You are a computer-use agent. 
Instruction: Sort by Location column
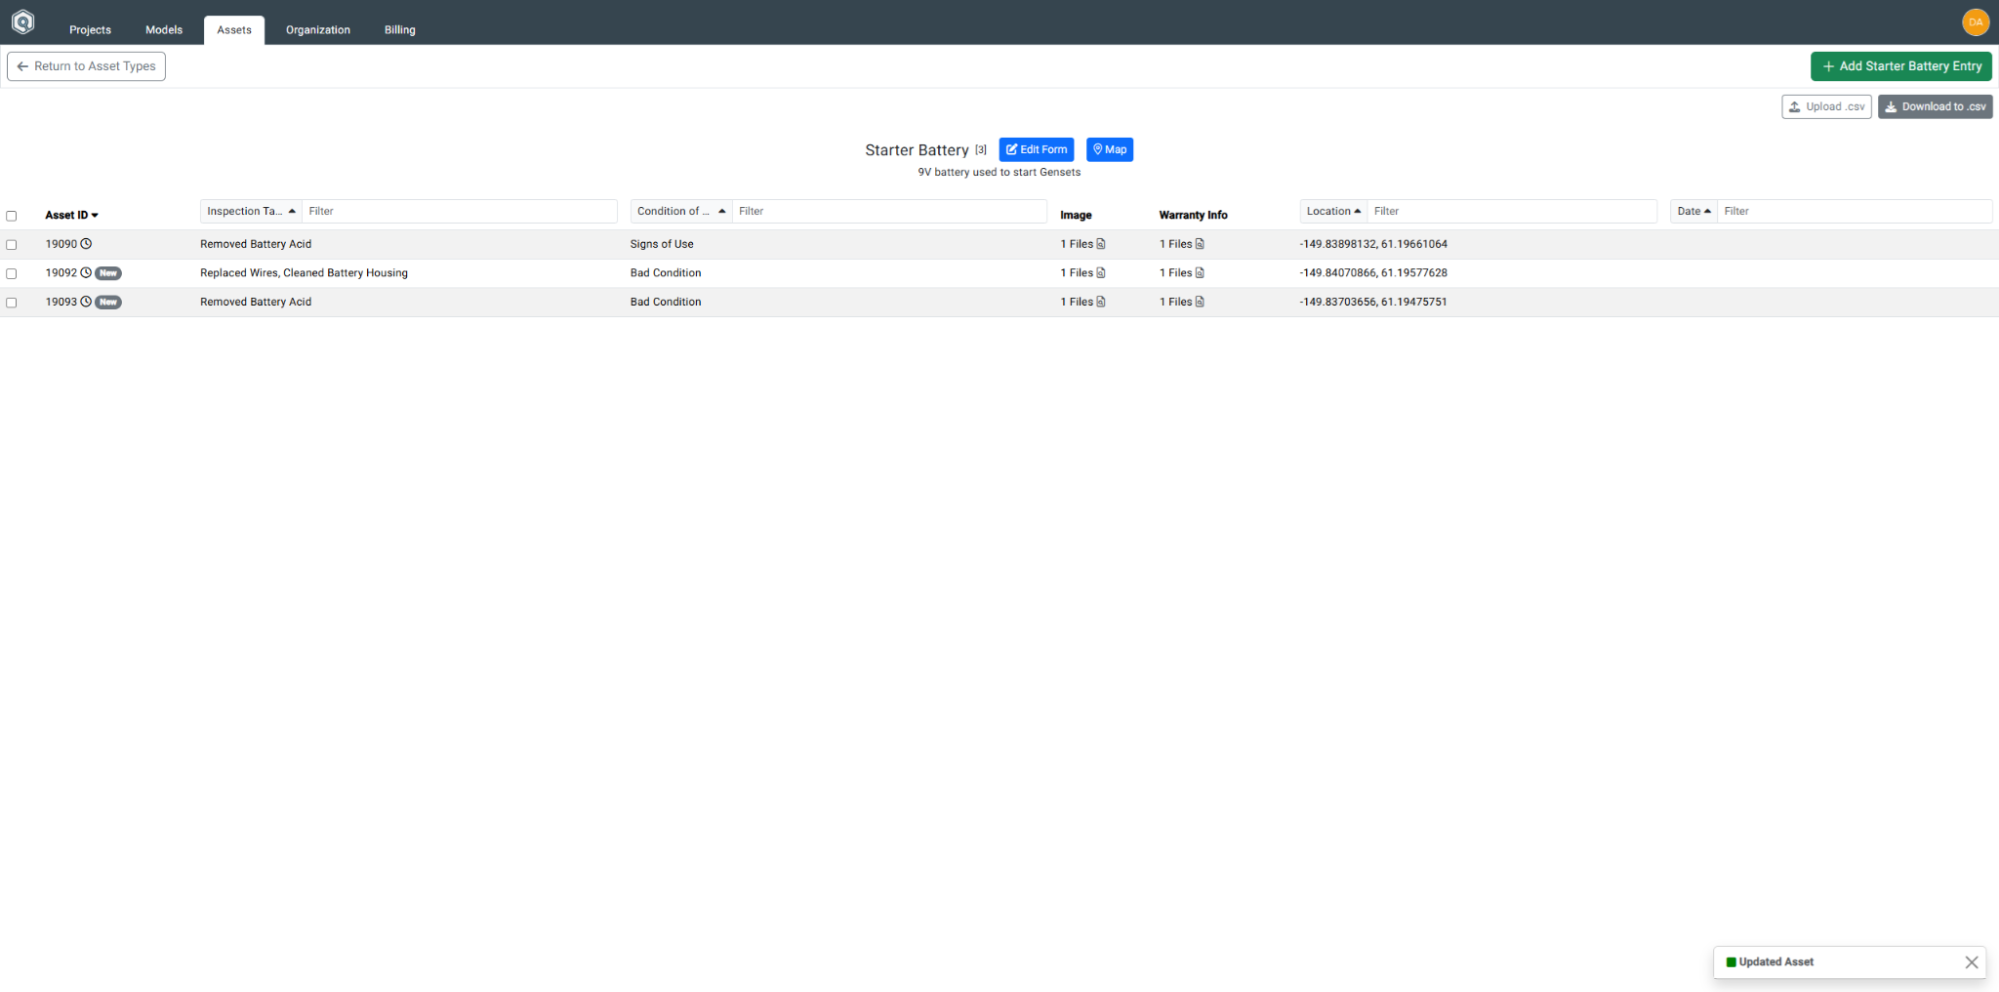(1333, 211)
